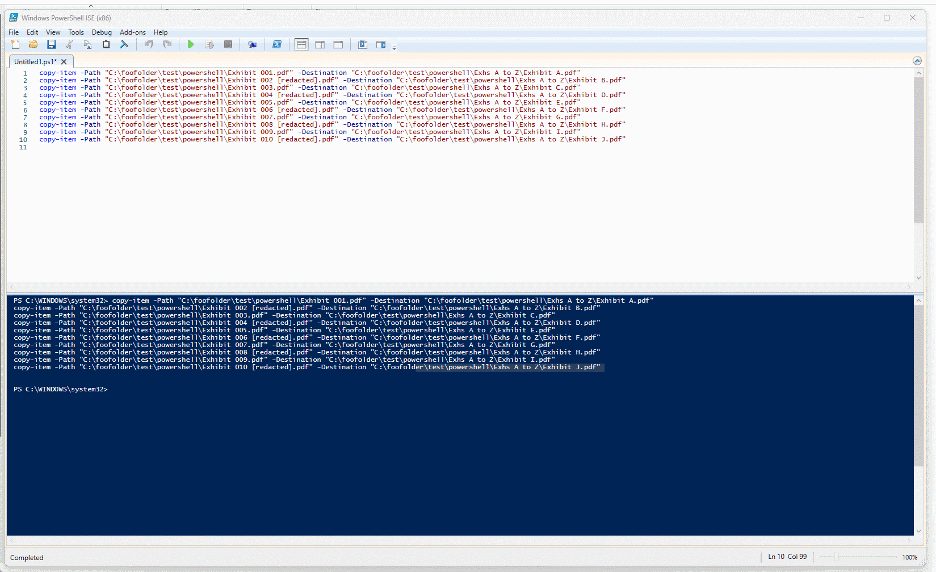Screen dimensions: 936x572
Task: Run the script with green play button
Action: (x=191, y=45)
